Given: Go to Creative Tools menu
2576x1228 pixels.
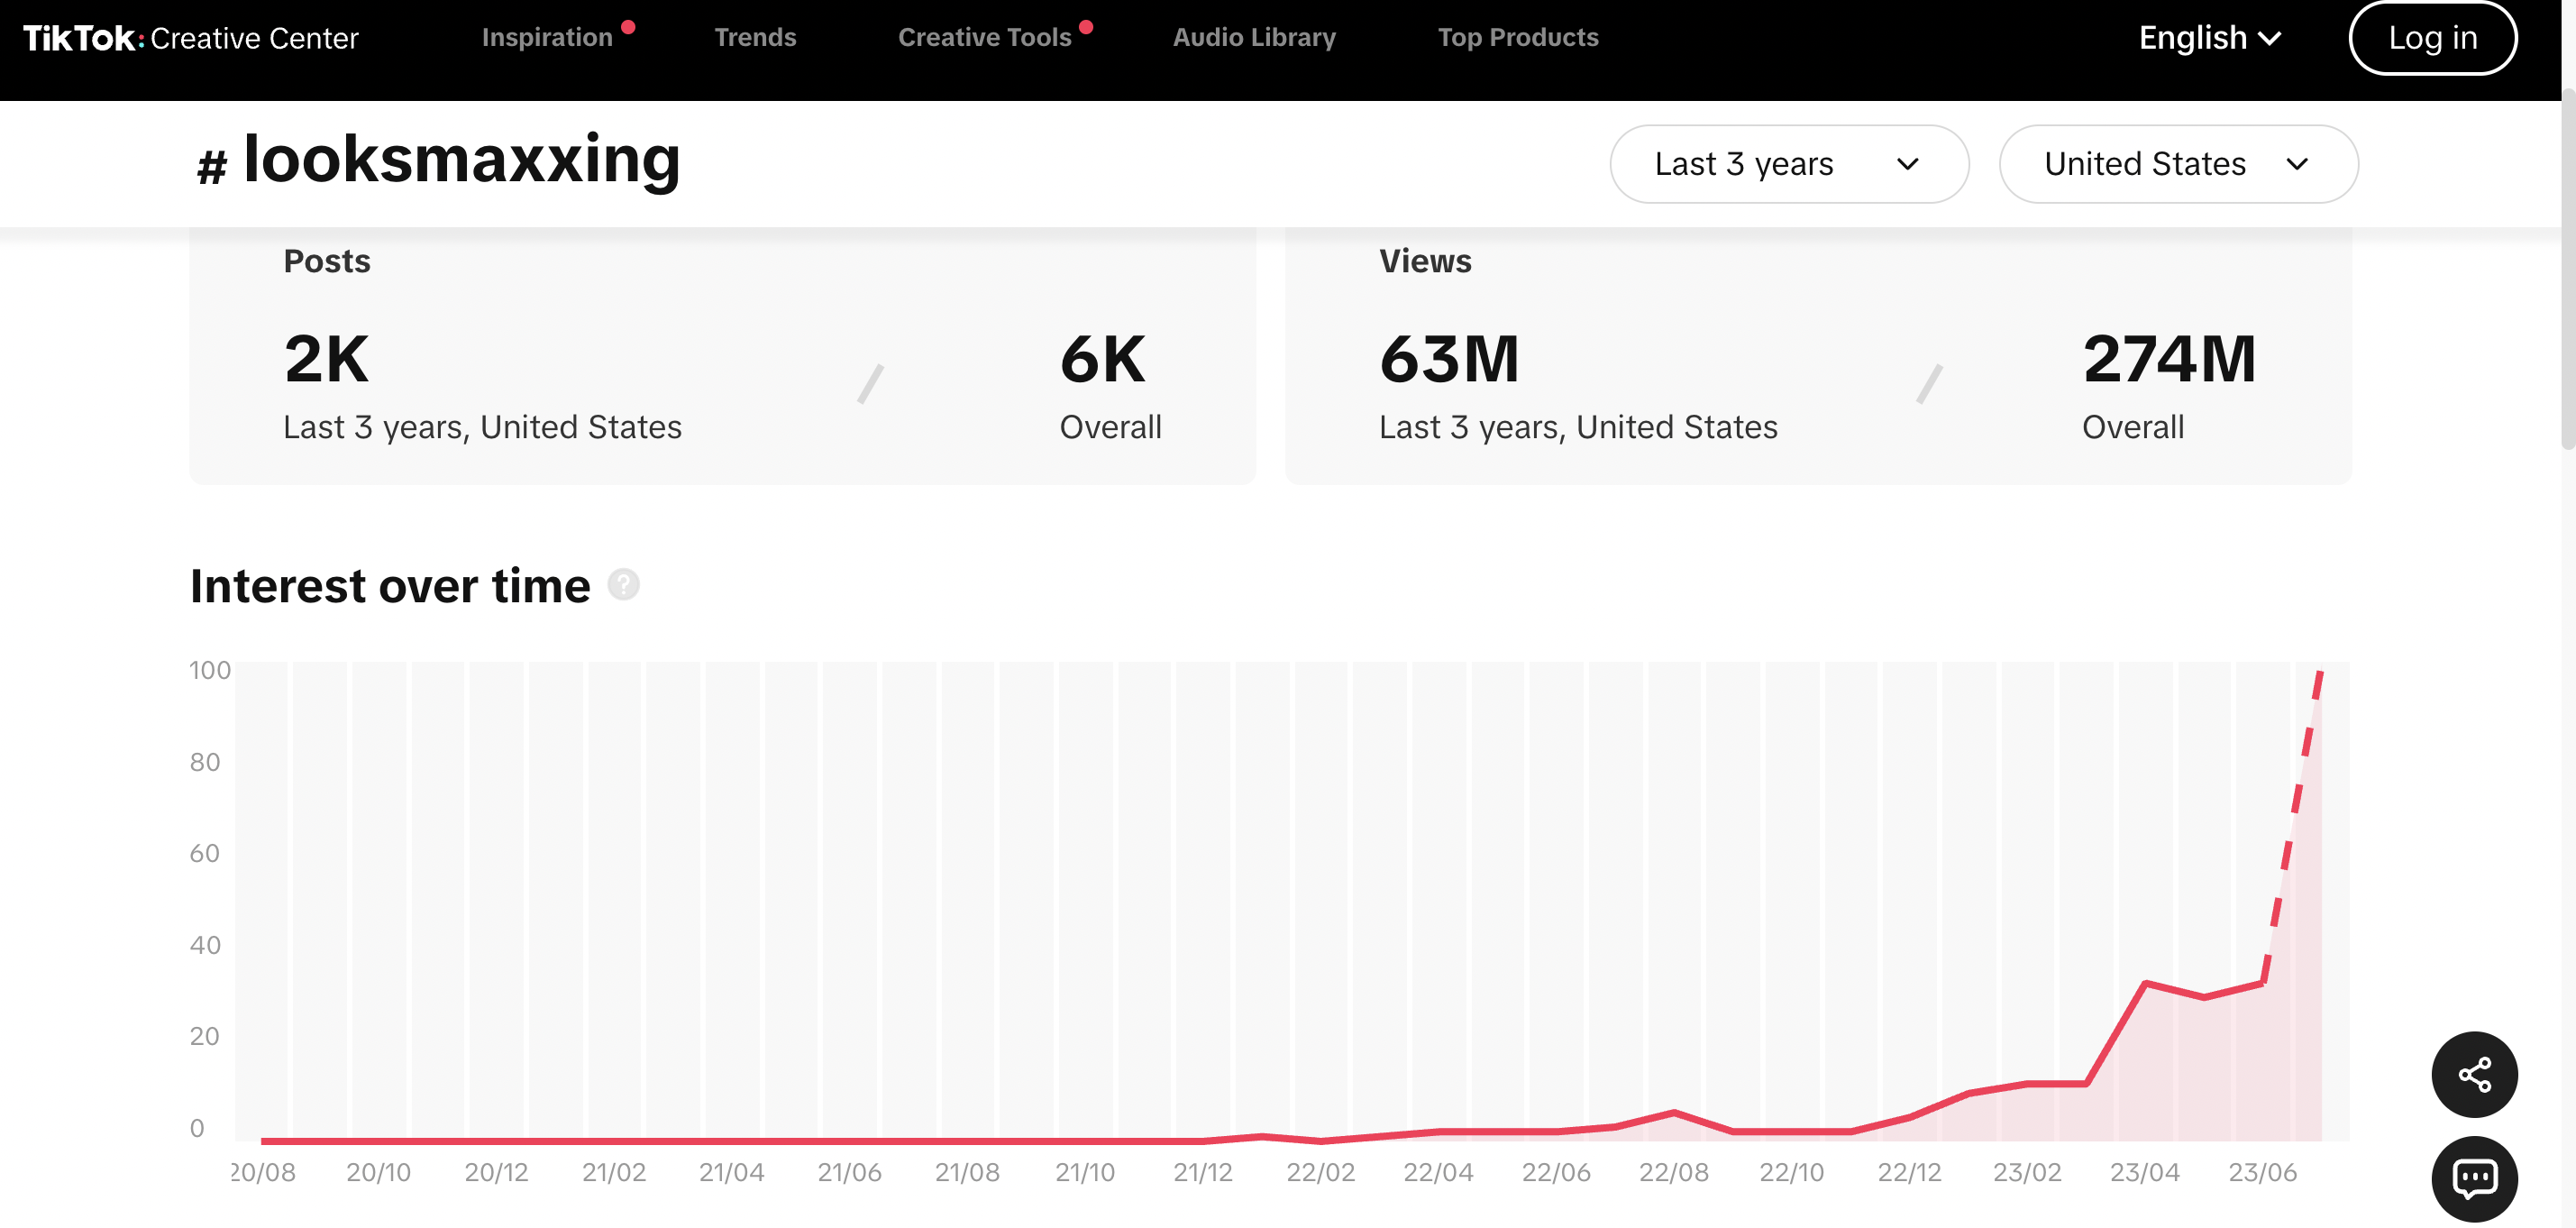Looking at the screenshot, I should (x=984, y=38).
